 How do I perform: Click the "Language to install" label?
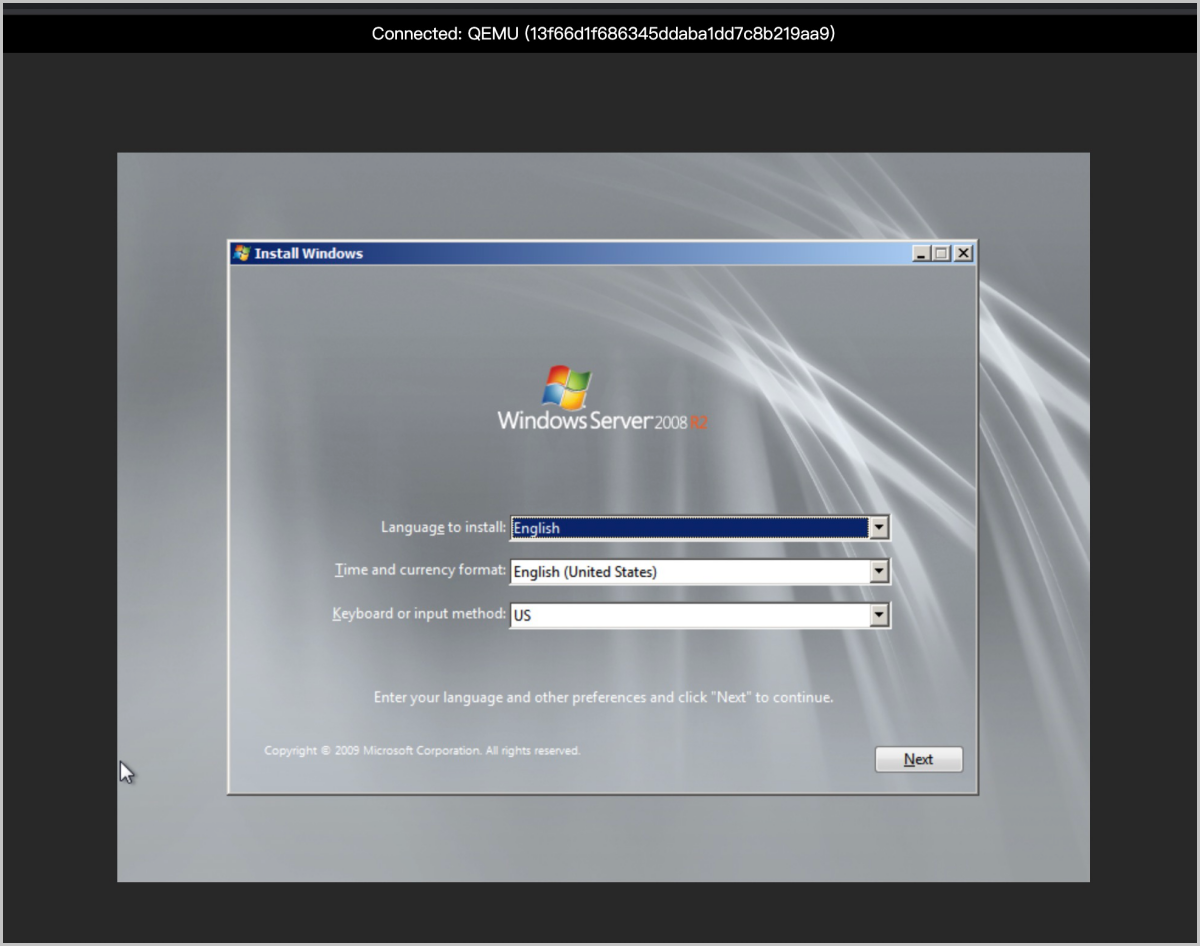pos(443,527)
